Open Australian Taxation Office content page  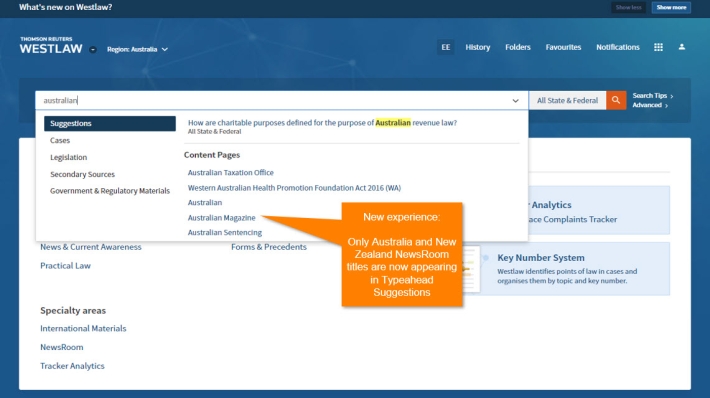(230, 173)
